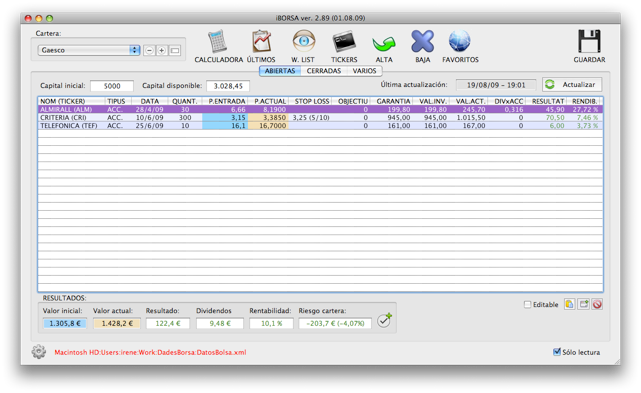
Task: Select the CRITERIA (CRI) row
Action: (320, 117)
